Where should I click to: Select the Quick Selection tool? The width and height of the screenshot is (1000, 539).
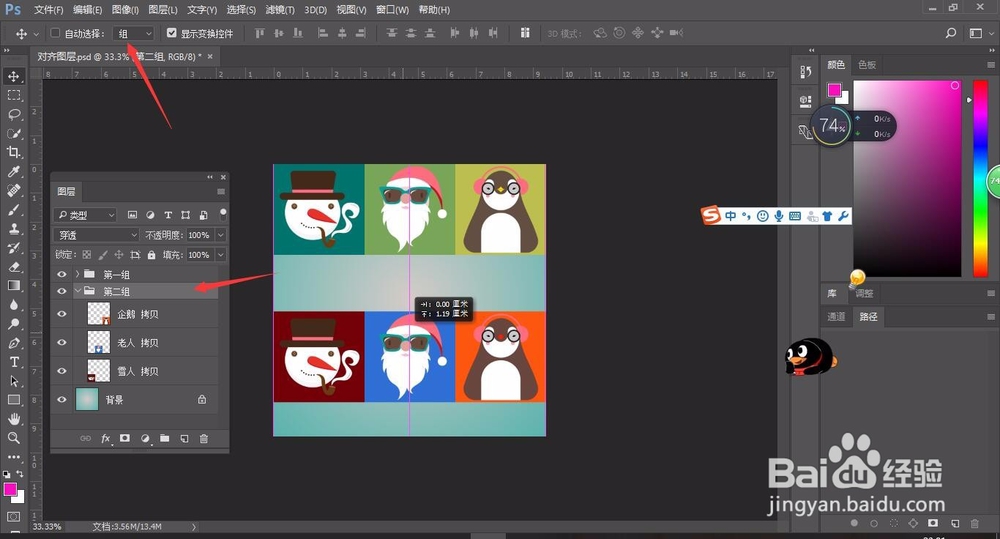[x=13, y=133]
